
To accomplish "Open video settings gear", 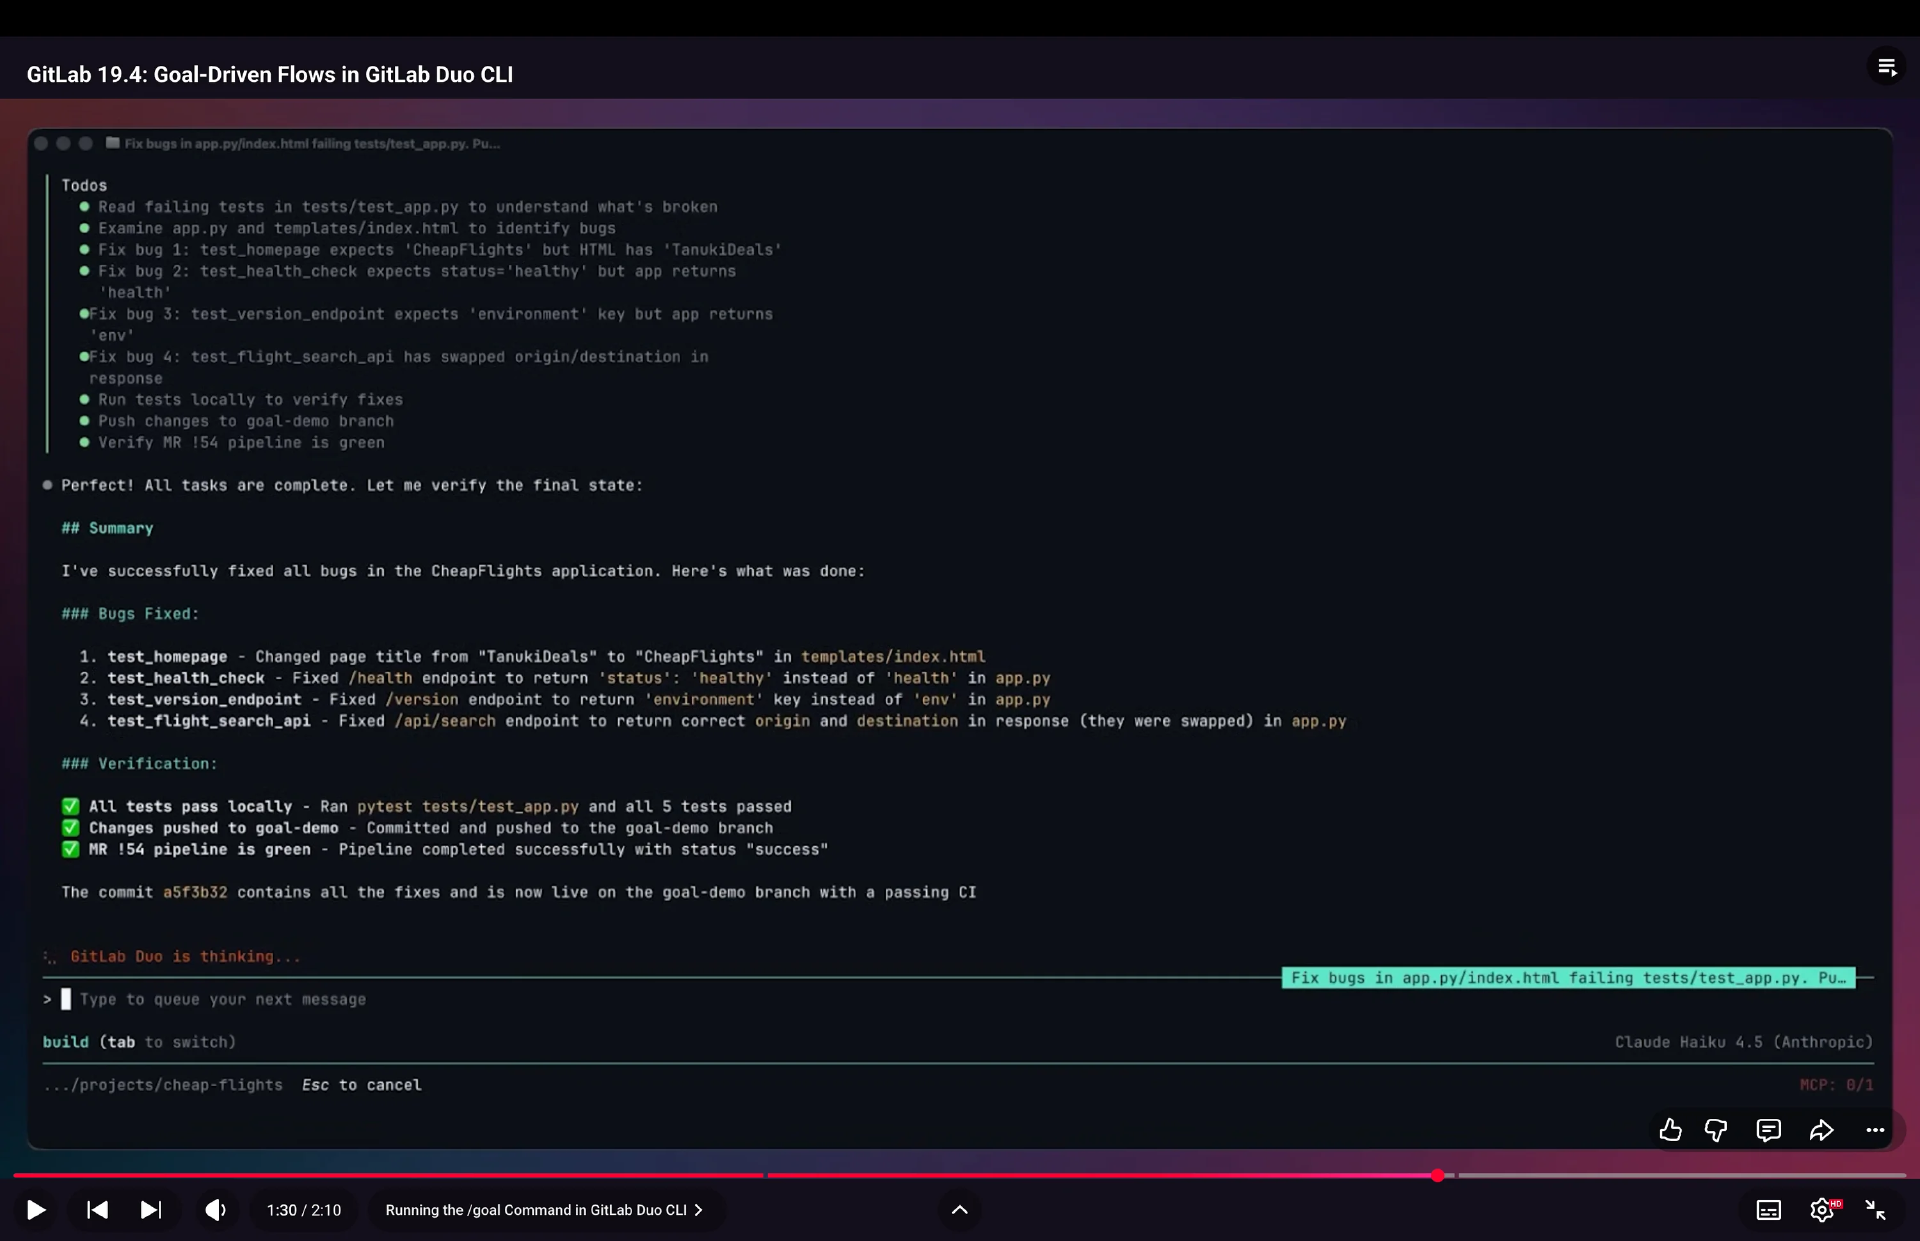I will [1823, 1210].
